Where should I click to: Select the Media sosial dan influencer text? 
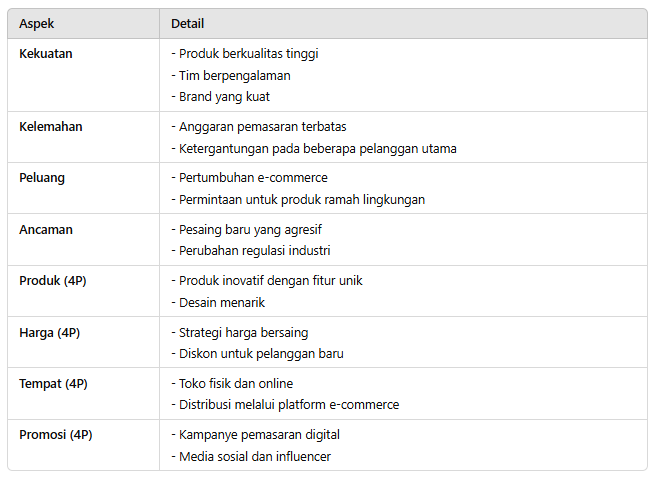point(254,456)
